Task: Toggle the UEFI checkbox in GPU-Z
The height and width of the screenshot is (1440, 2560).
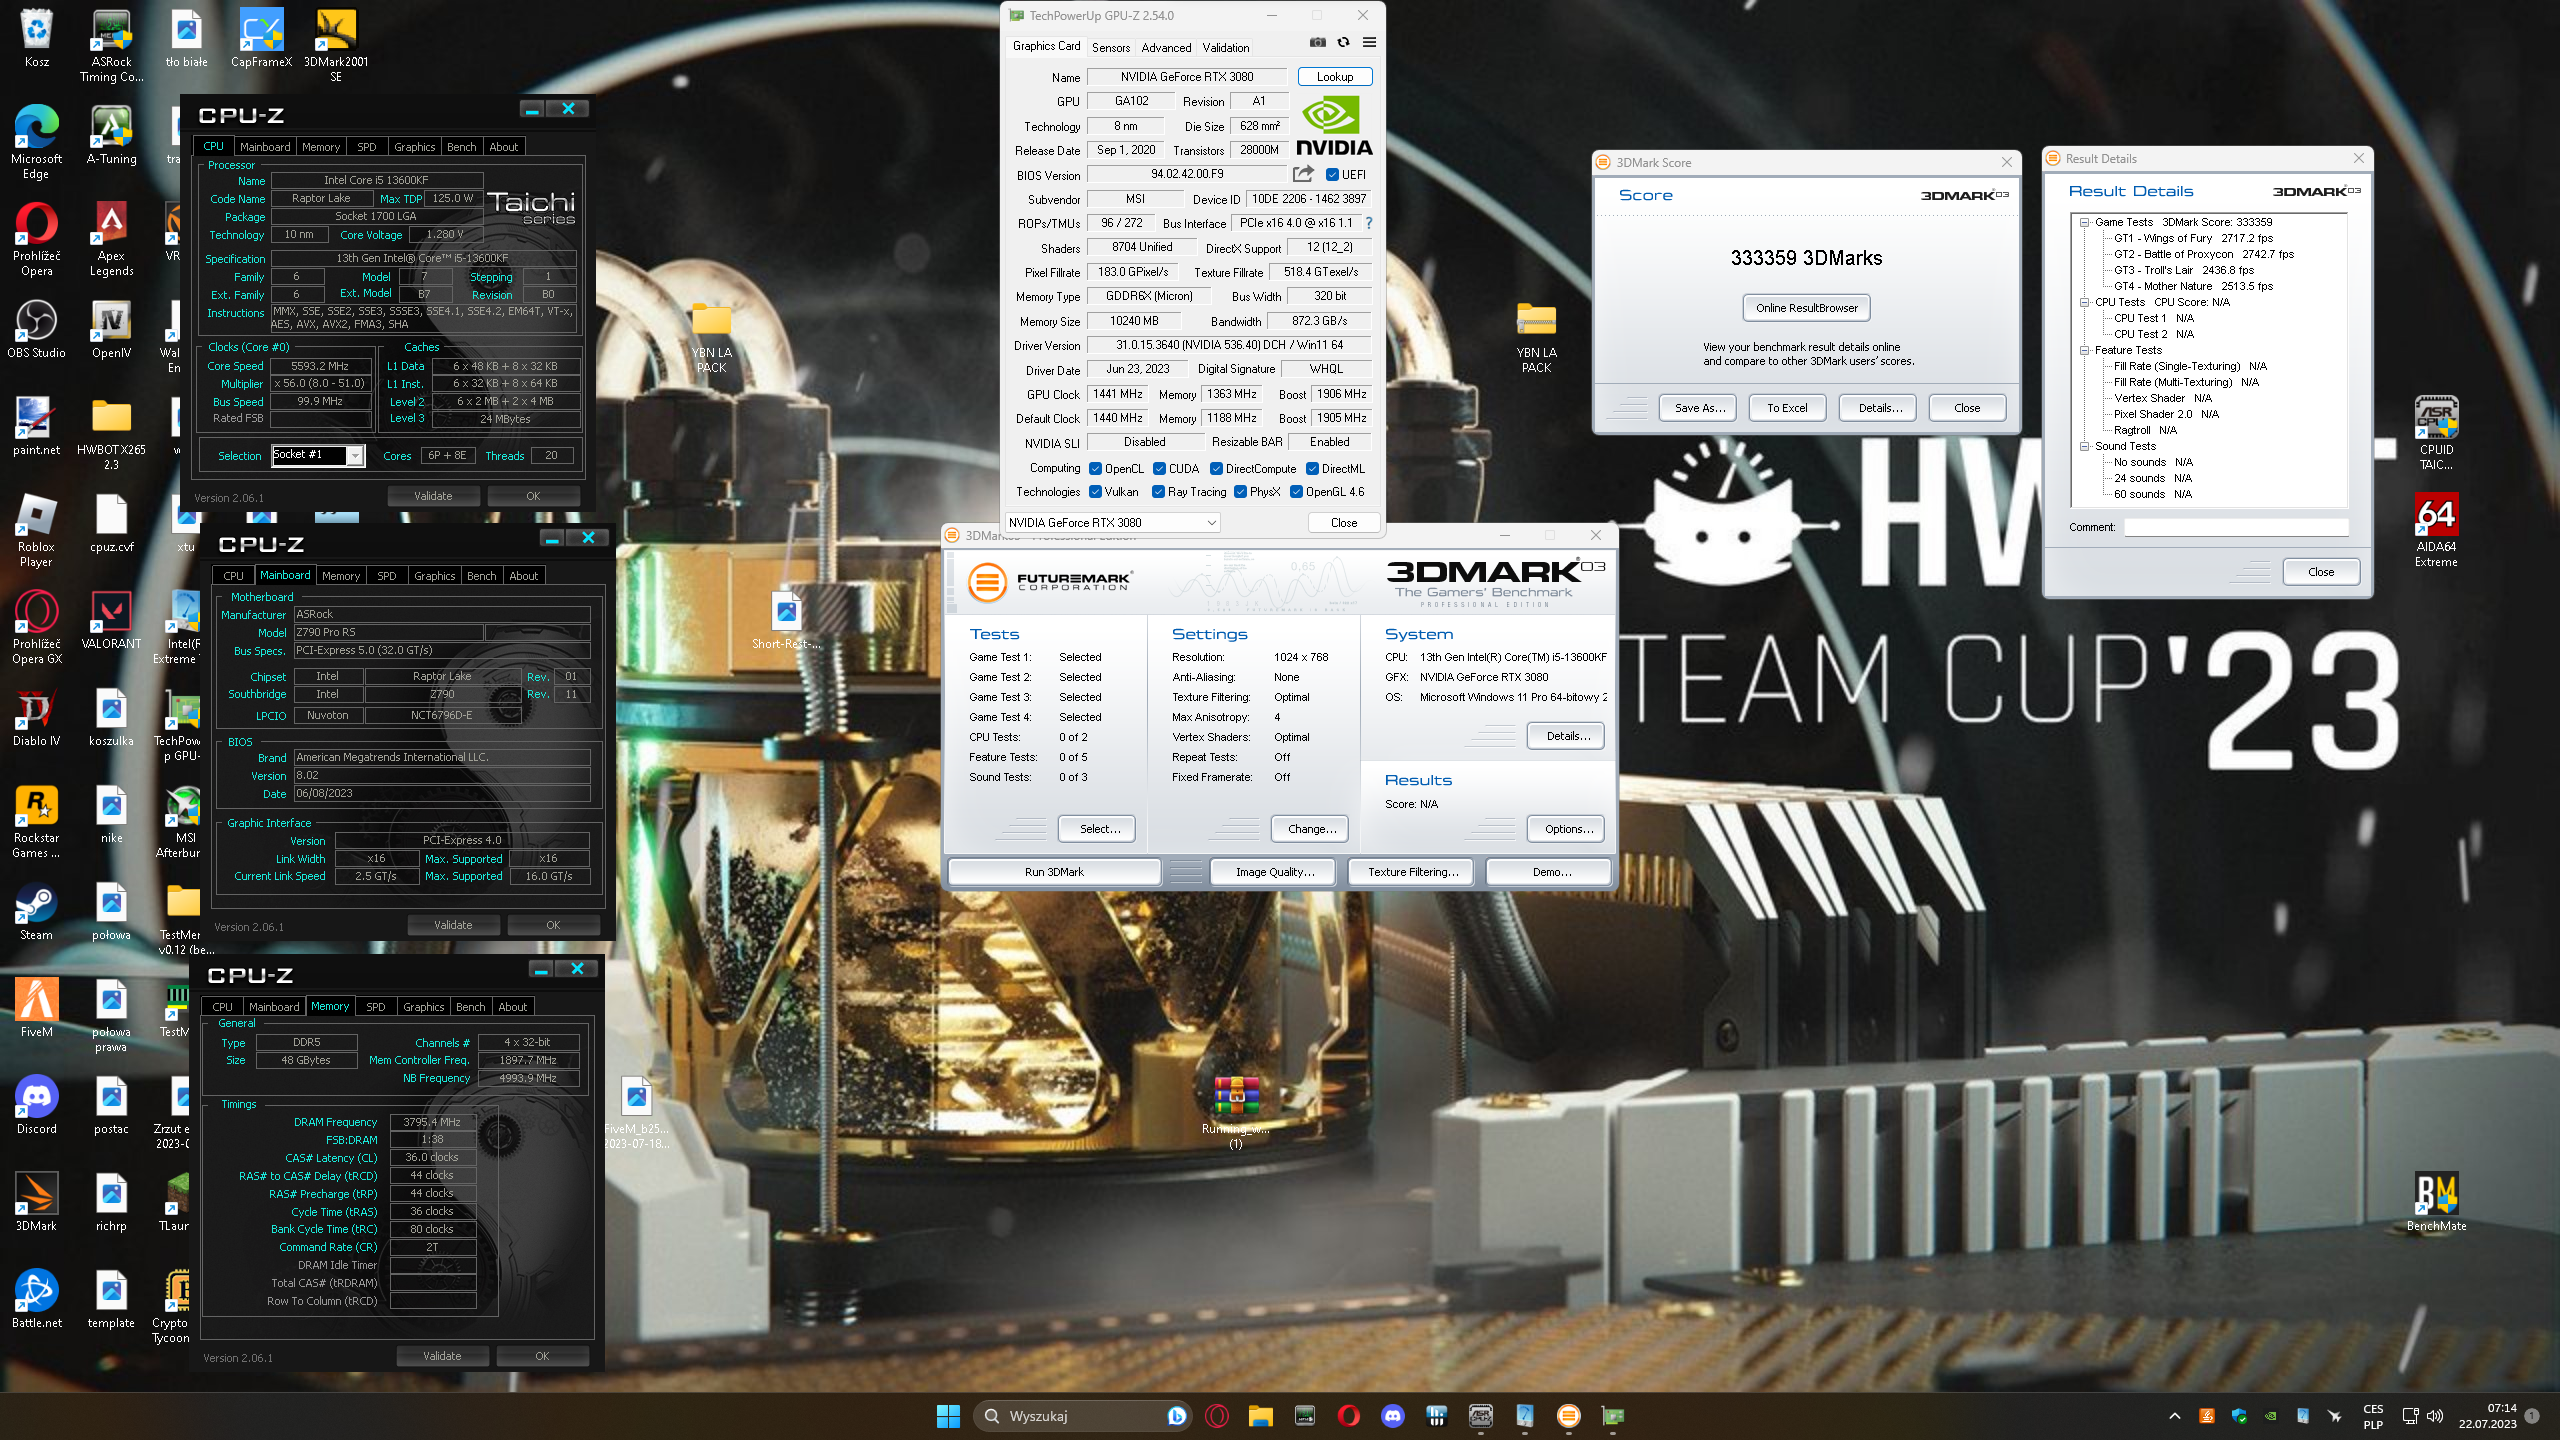Action: click(x=1332, y=174)
